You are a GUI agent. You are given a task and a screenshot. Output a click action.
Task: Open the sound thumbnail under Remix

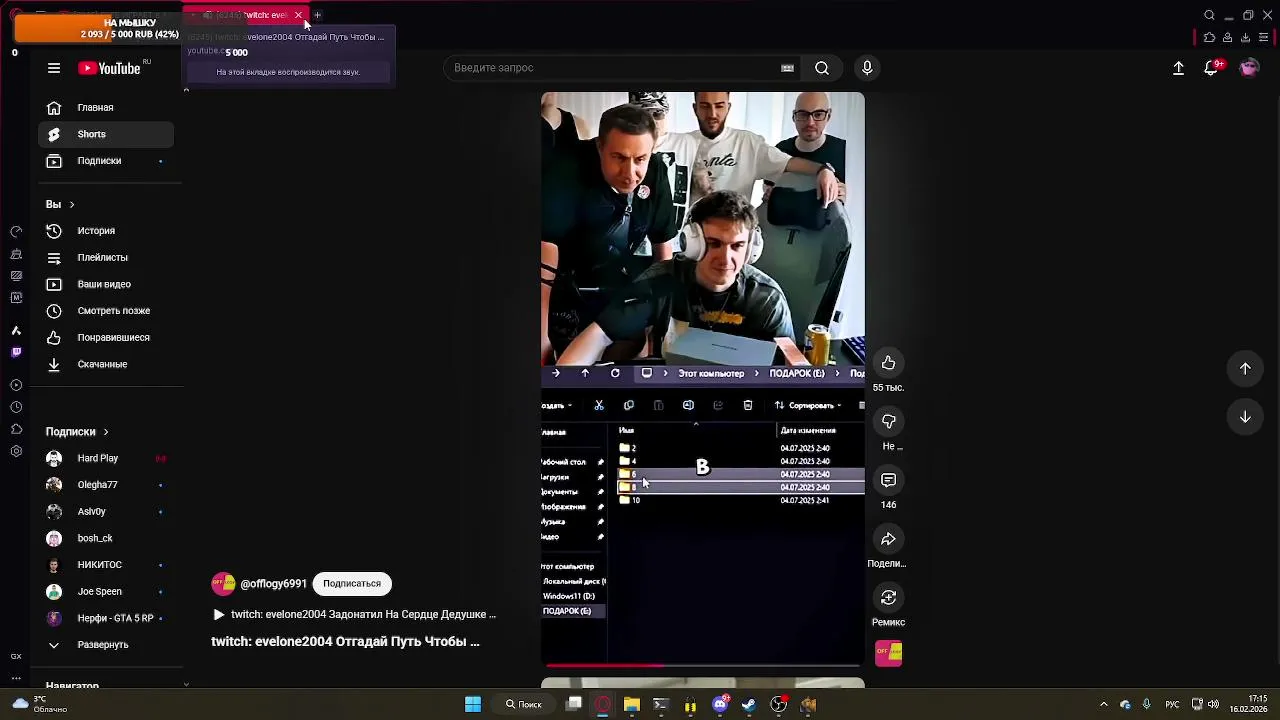(x=888, y=654)
